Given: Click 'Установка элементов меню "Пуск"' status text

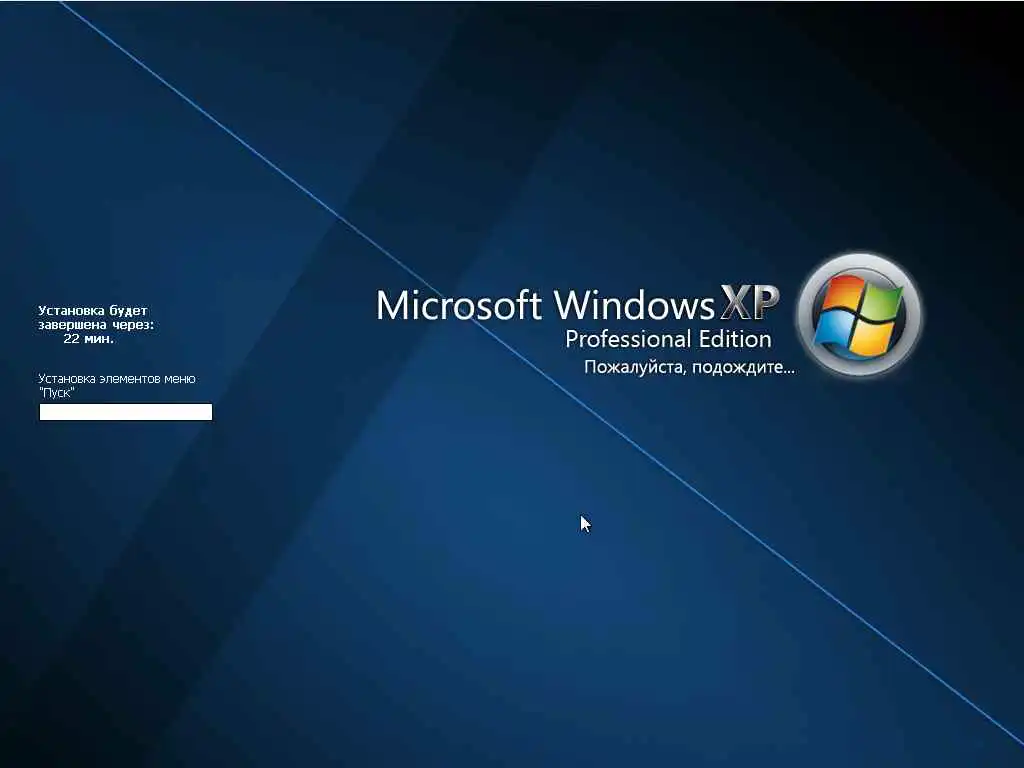Looking at the screenshot, I should point(117,385).
